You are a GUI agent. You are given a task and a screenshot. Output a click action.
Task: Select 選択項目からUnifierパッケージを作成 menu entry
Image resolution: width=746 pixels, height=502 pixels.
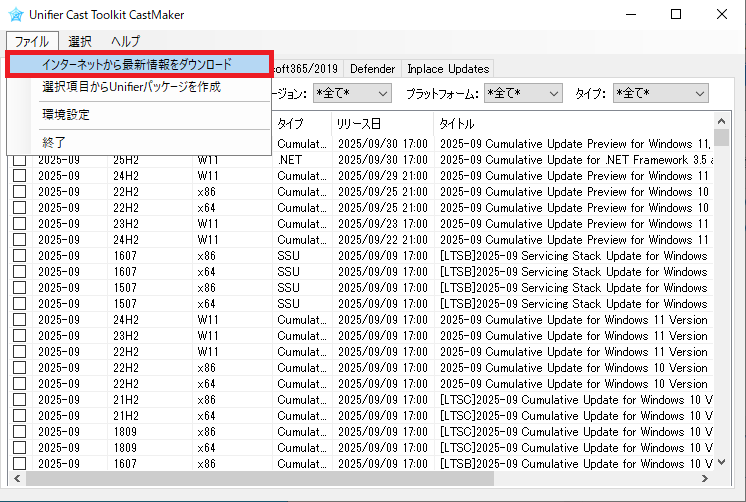pos(131,88)
